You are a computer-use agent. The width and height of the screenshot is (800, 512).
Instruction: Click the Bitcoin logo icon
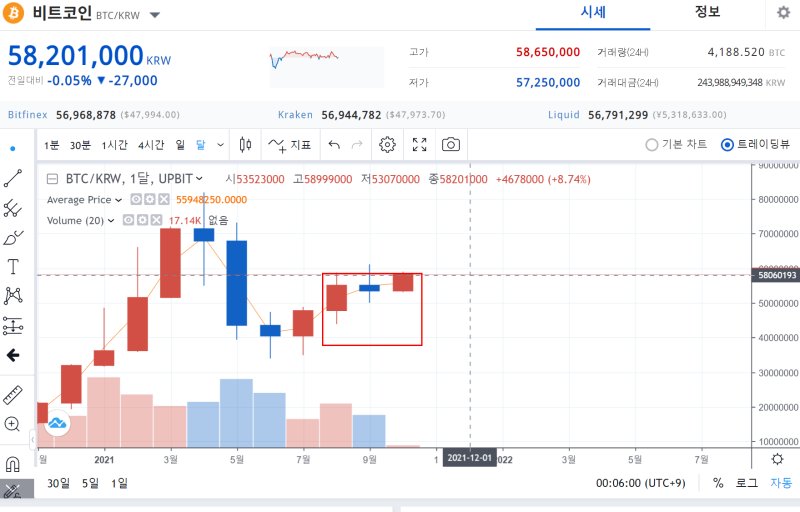point(13,13)
